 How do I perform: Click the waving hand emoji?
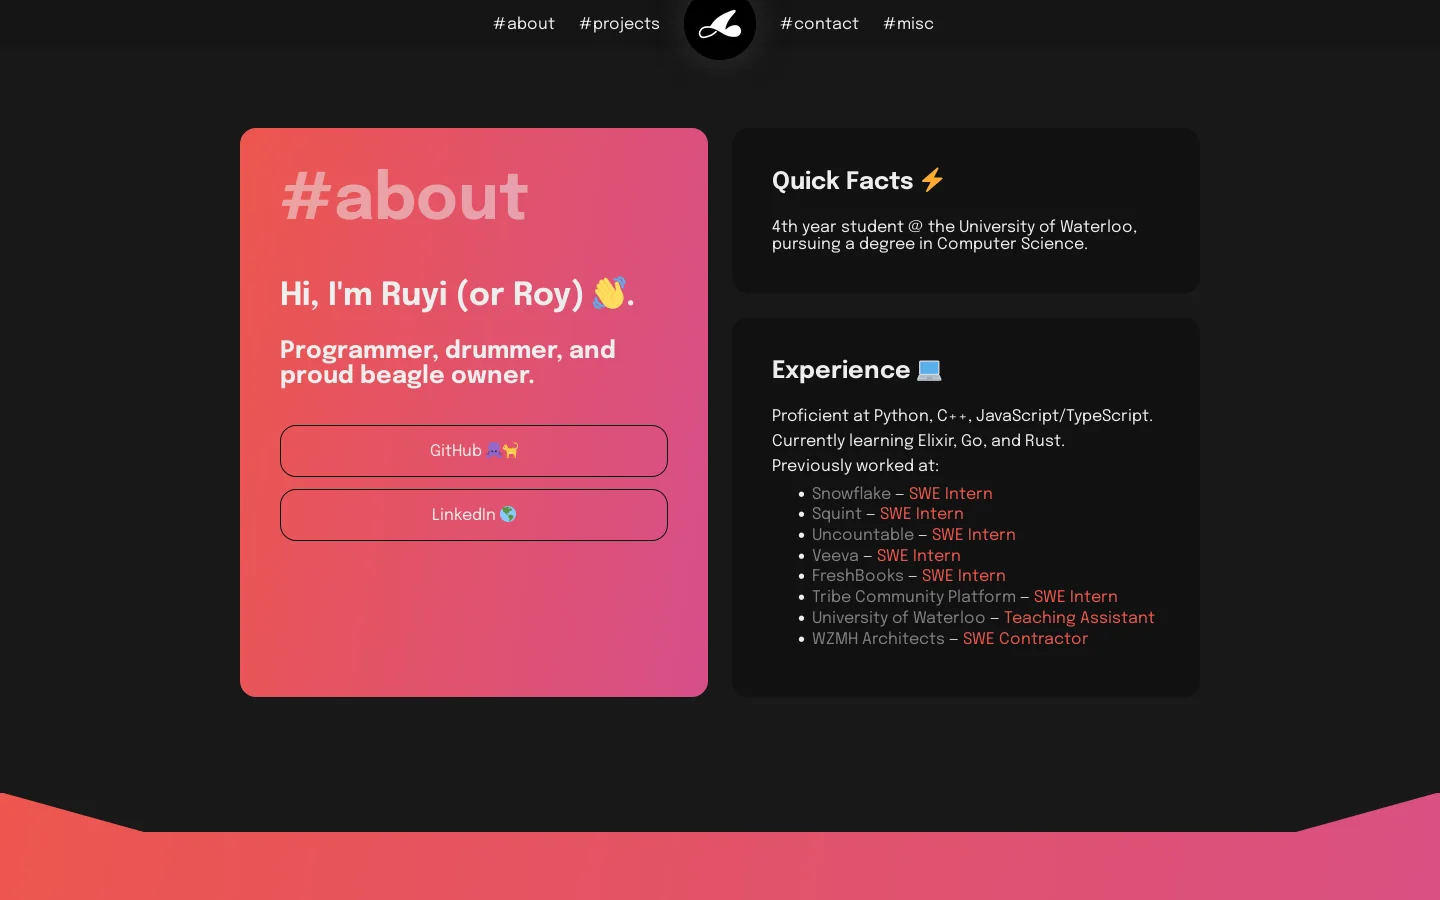point(609,293)
